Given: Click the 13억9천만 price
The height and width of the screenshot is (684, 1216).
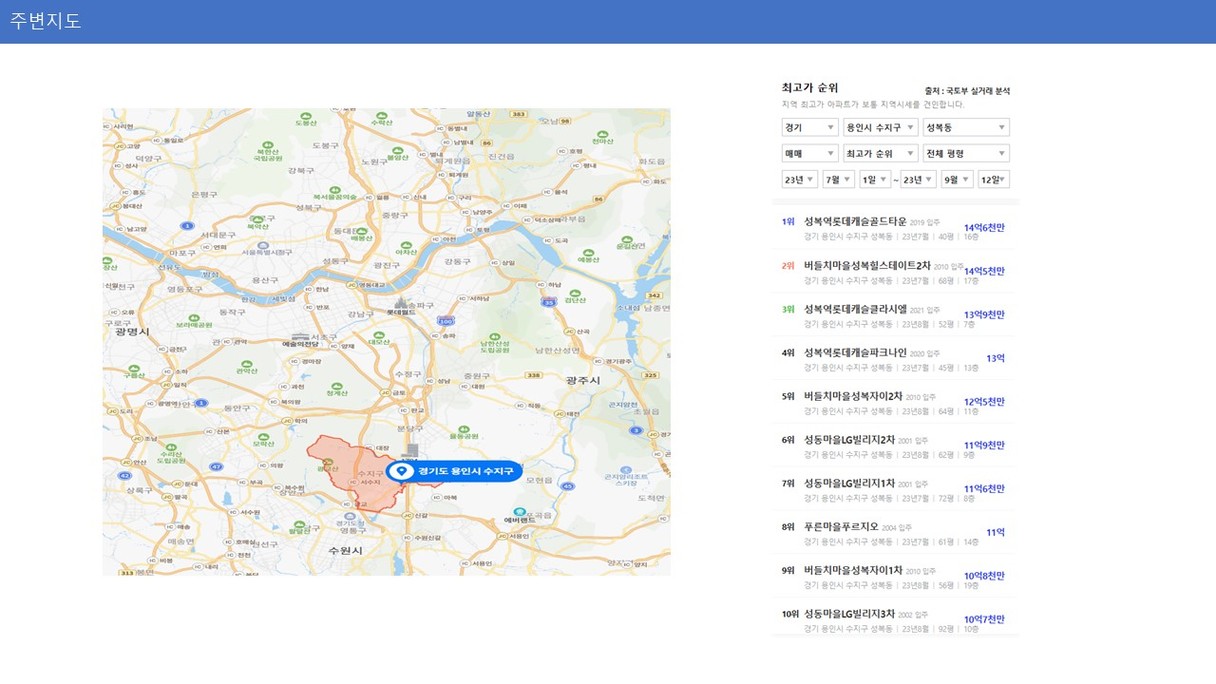Looking at the screenshot, I should [x=984, y=315].
